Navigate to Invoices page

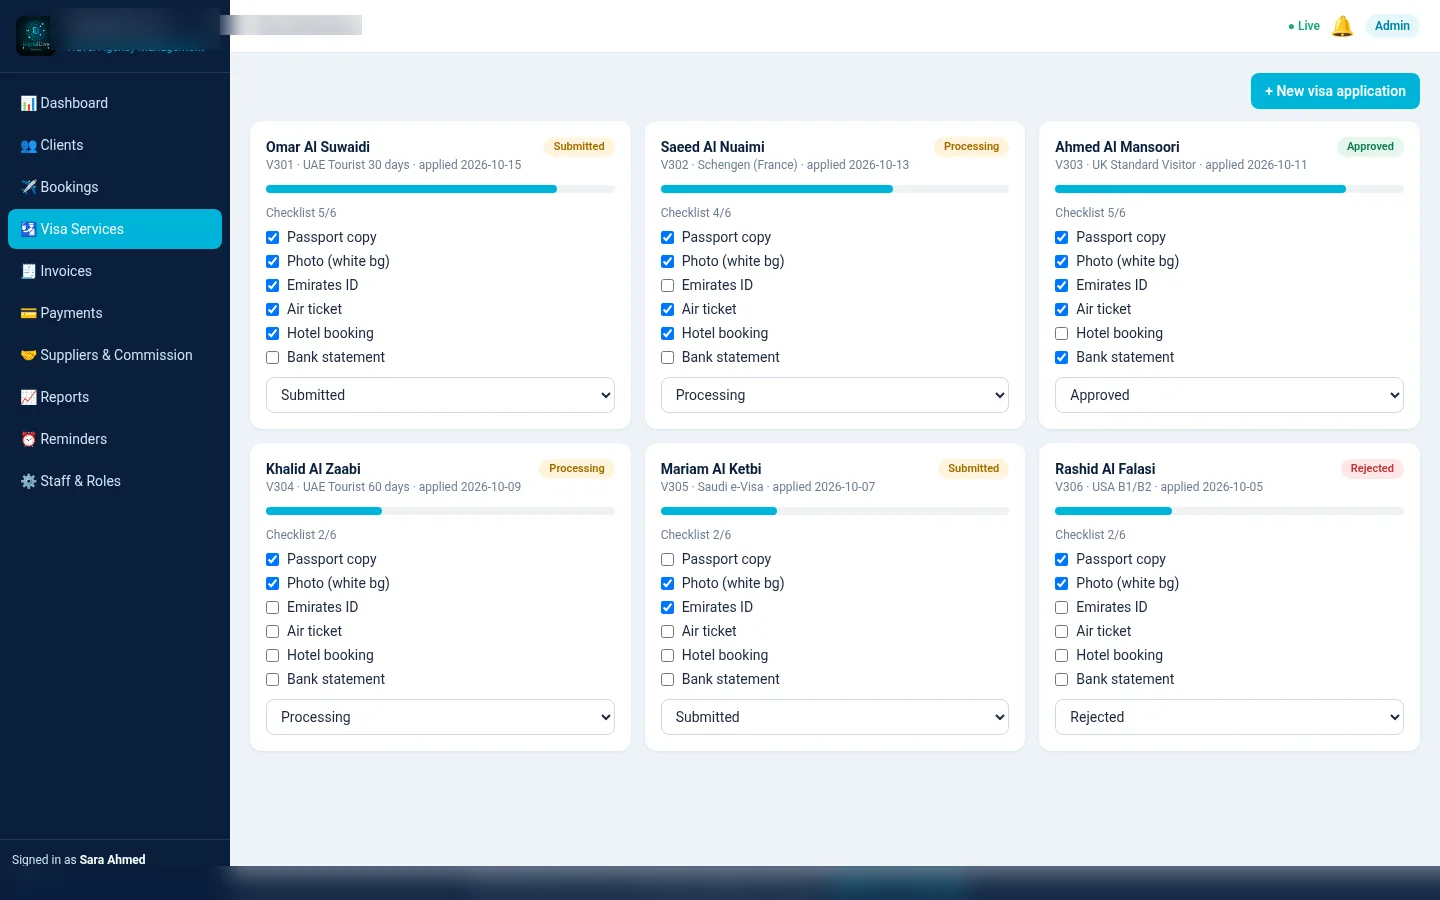point(115,271)
